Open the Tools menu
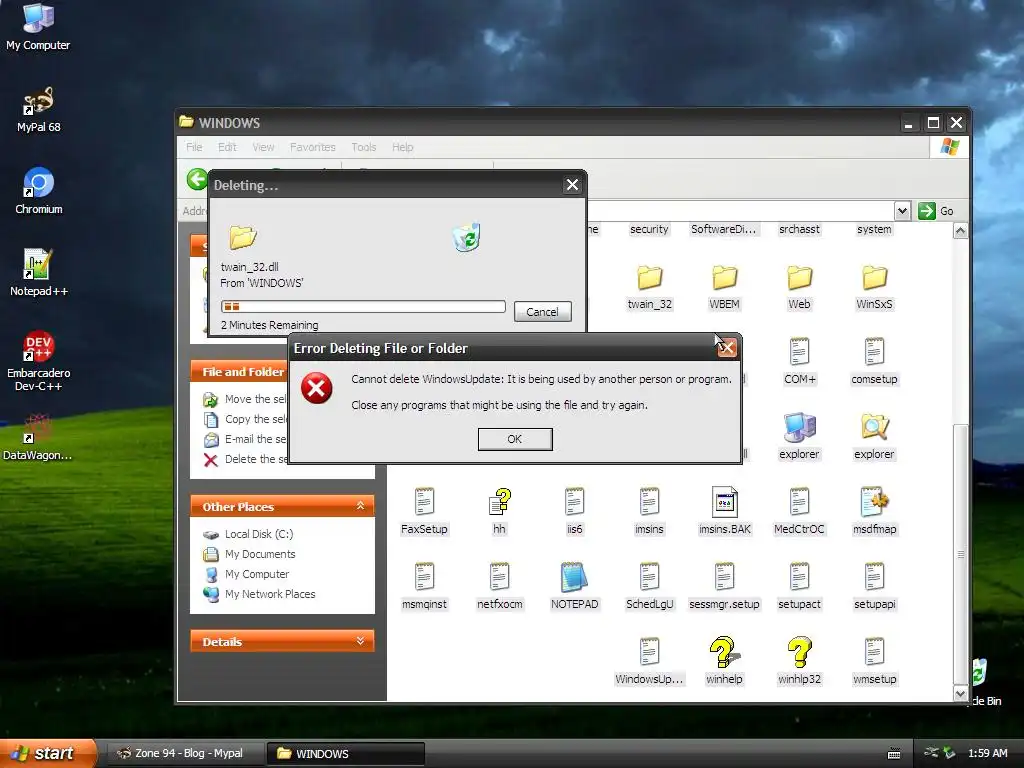Viewport: 1024px width, 768px height. point(363,147)
